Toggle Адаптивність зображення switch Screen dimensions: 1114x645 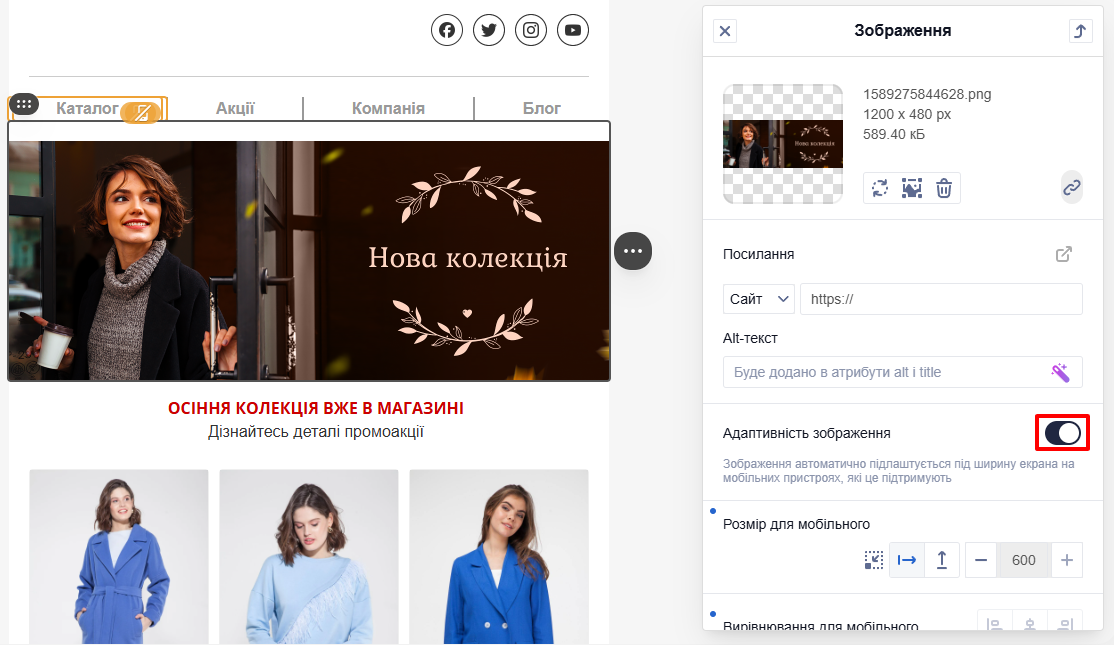click(x=1062, y=433)
